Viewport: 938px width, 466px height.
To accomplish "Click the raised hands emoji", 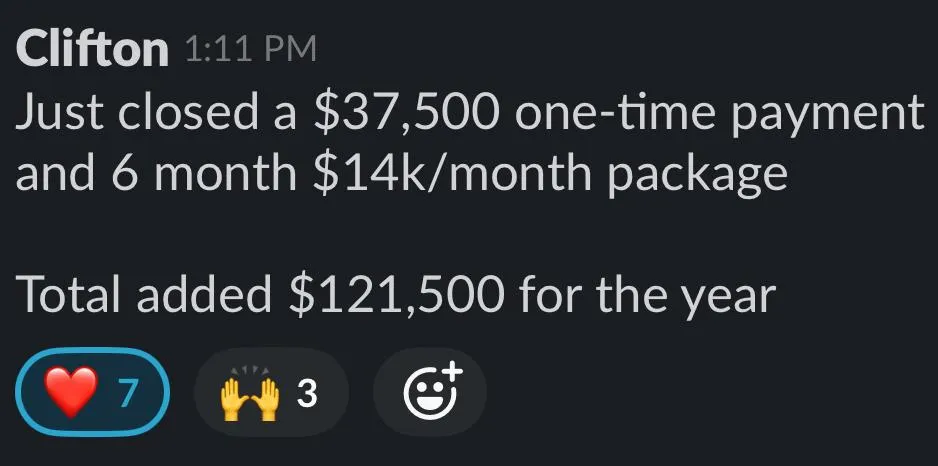I will 249,395.
